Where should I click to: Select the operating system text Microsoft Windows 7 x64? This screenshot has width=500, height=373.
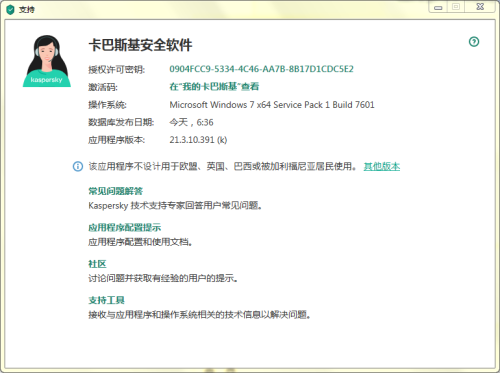pos(272,105)
